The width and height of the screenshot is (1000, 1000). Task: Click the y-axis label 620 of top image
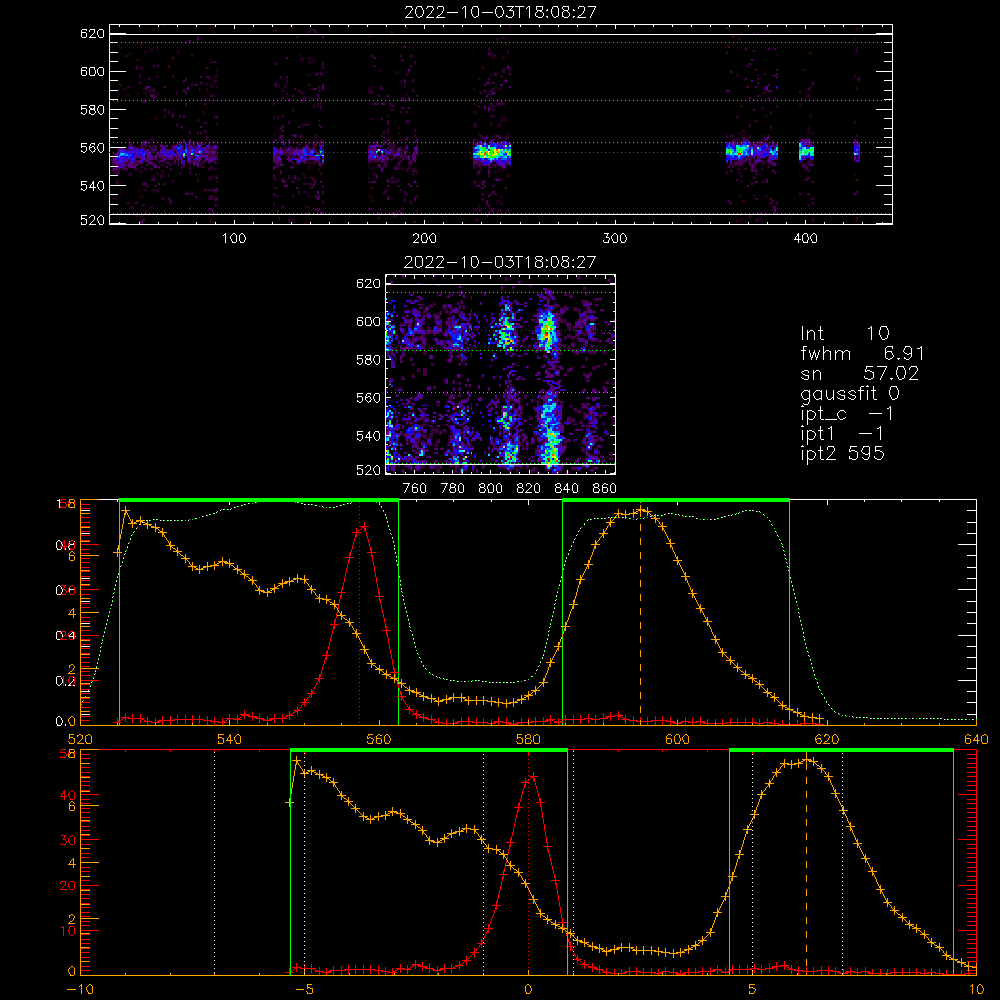coord(92,33)
